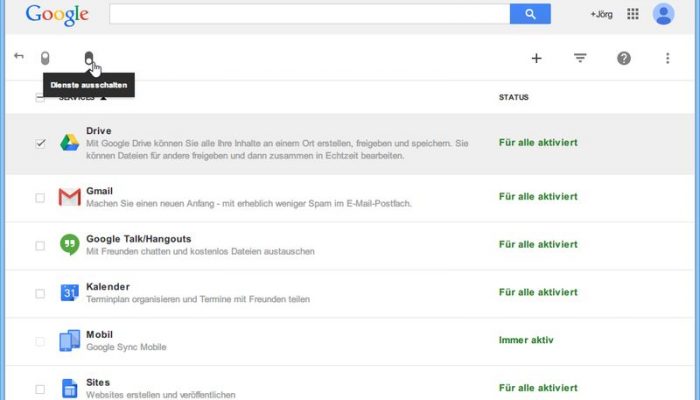Open the +Jörg profile link
This screenshot has width=700, height=400.
pyautogui.click(x=601, y=14)
